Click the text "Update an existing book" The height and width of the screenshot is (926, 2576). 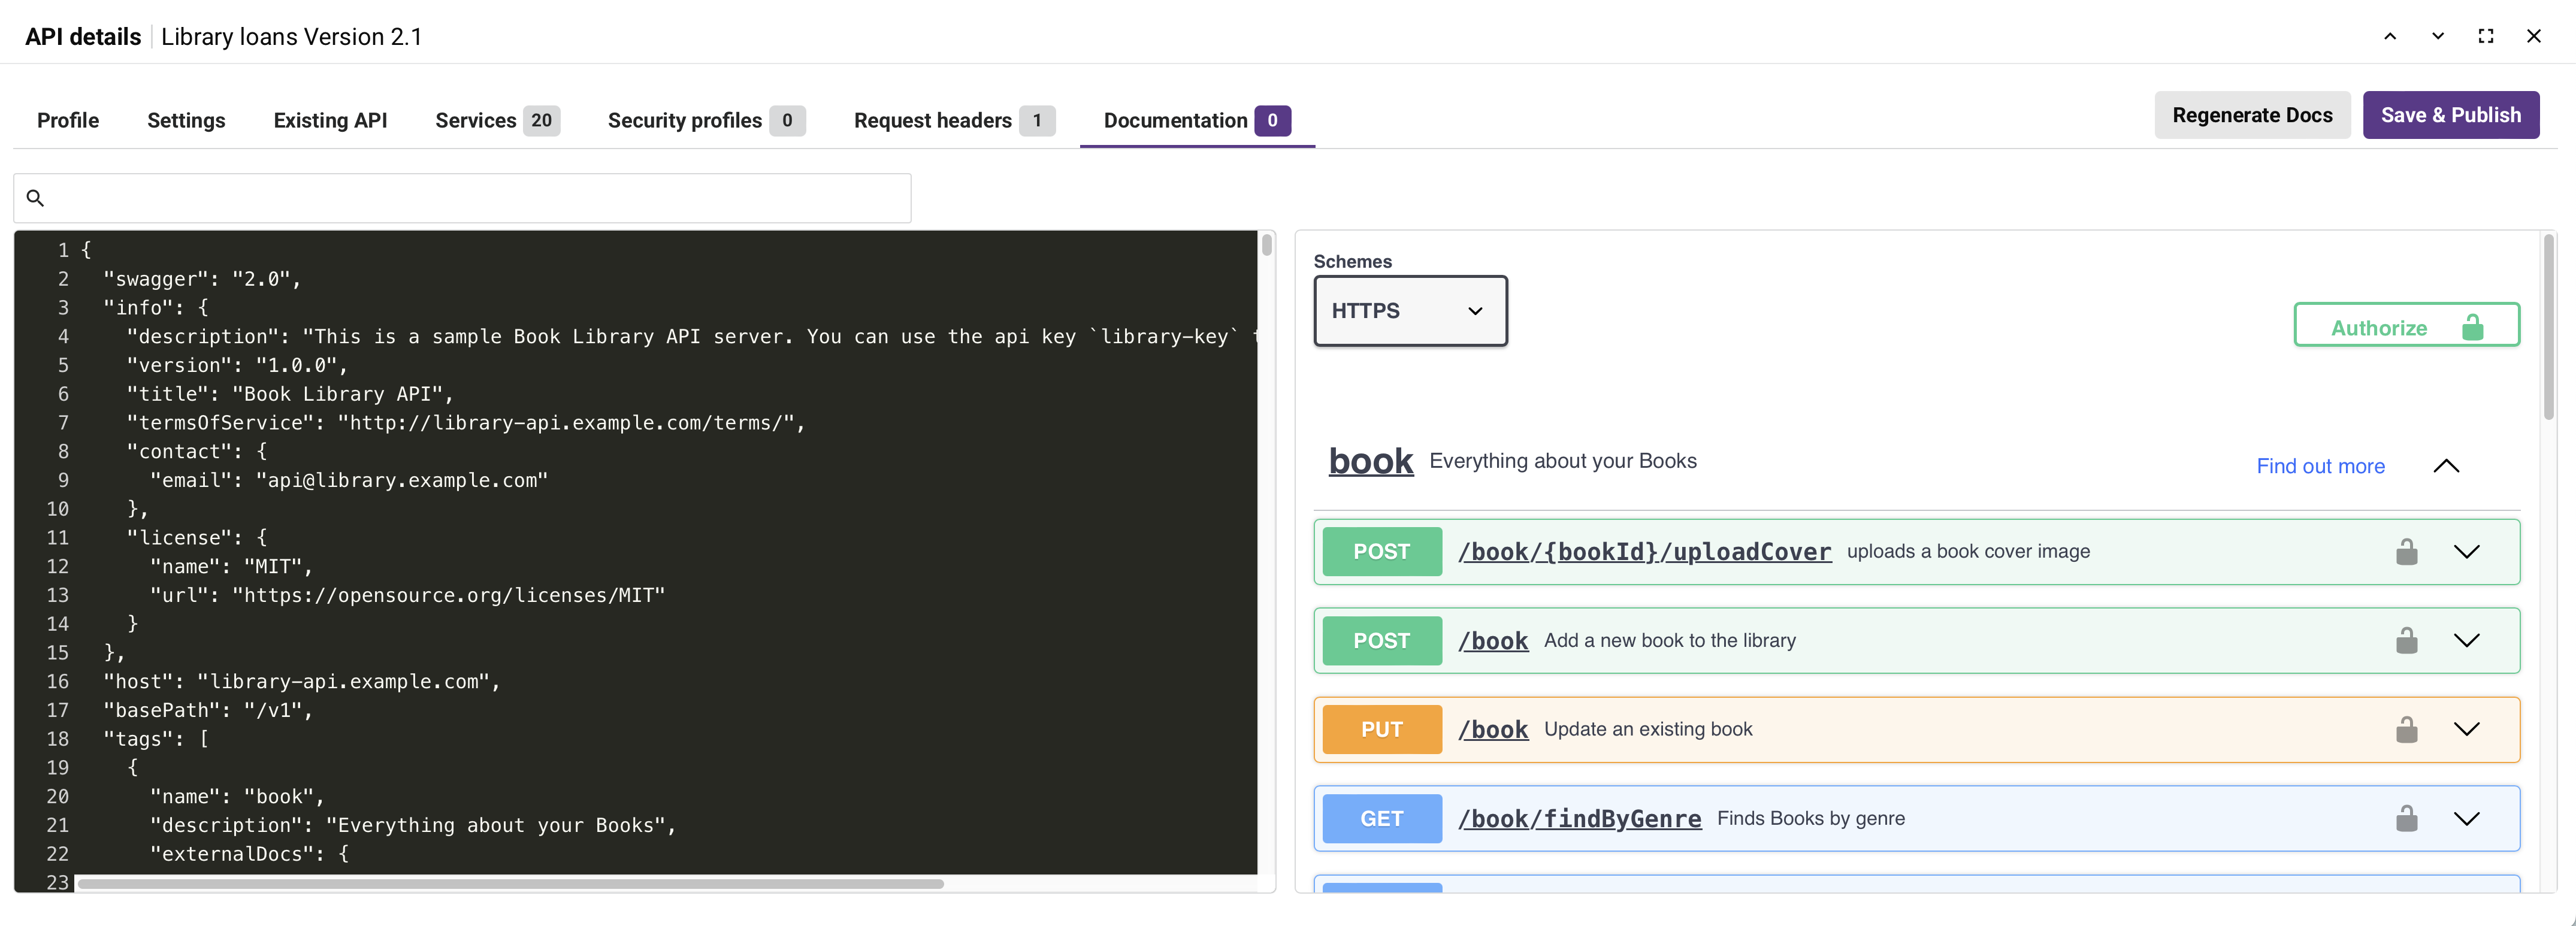tap(1648, 729)
